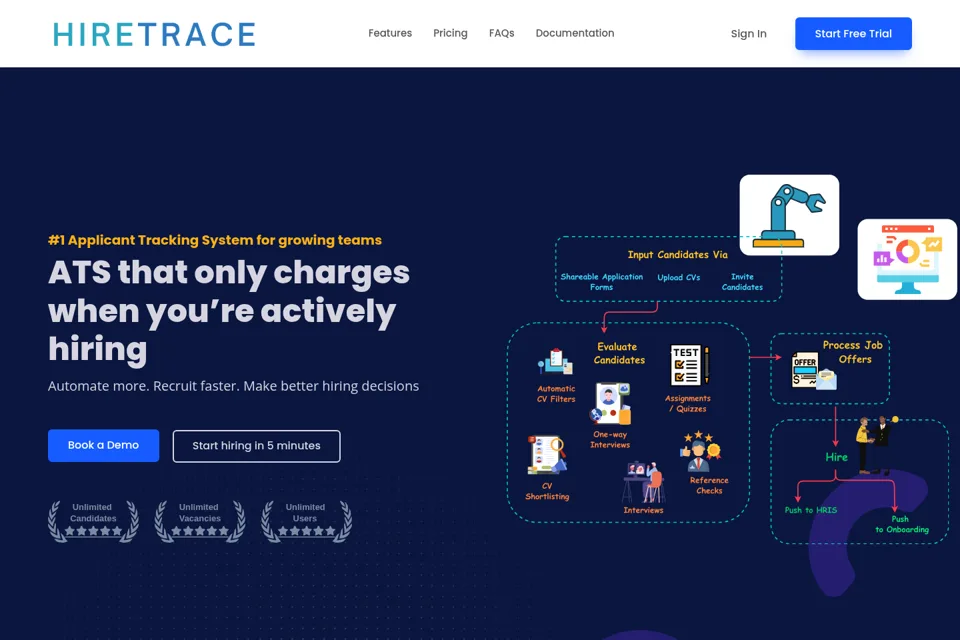Click the 'CV Shortlisting' label

click(x=547, y=491)
